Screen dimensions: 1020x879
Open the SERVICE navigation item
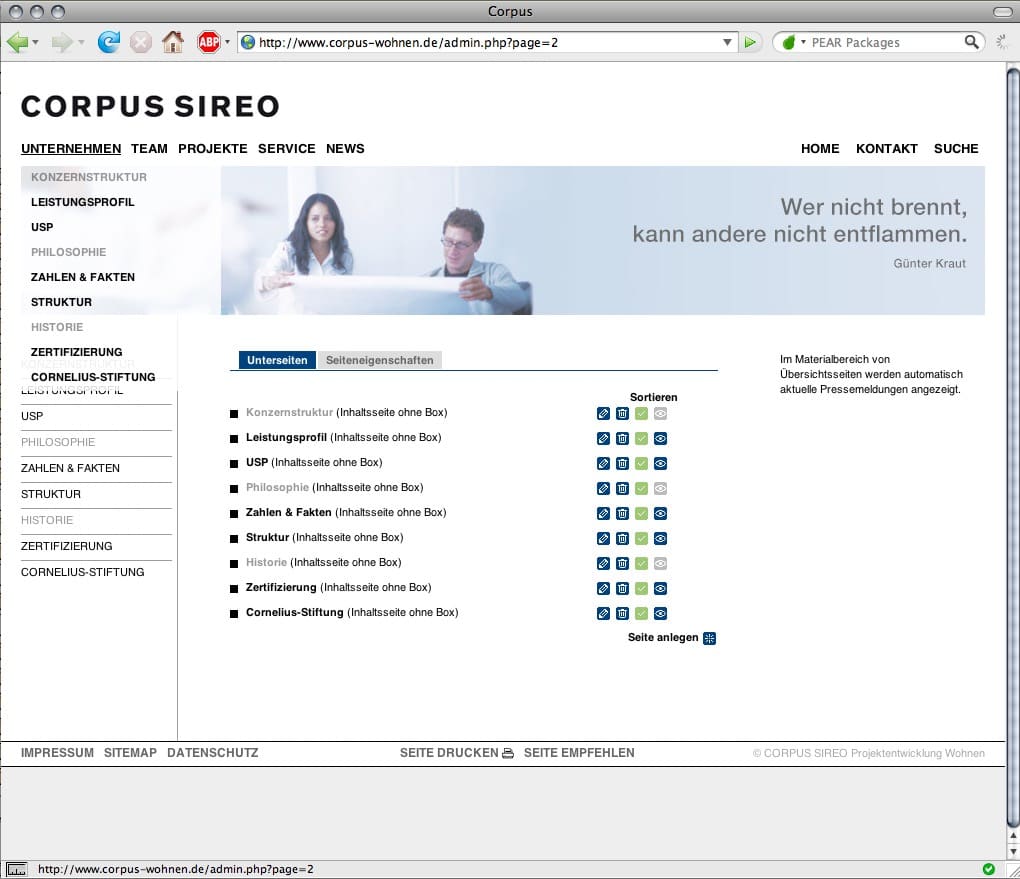click(287, 149)
